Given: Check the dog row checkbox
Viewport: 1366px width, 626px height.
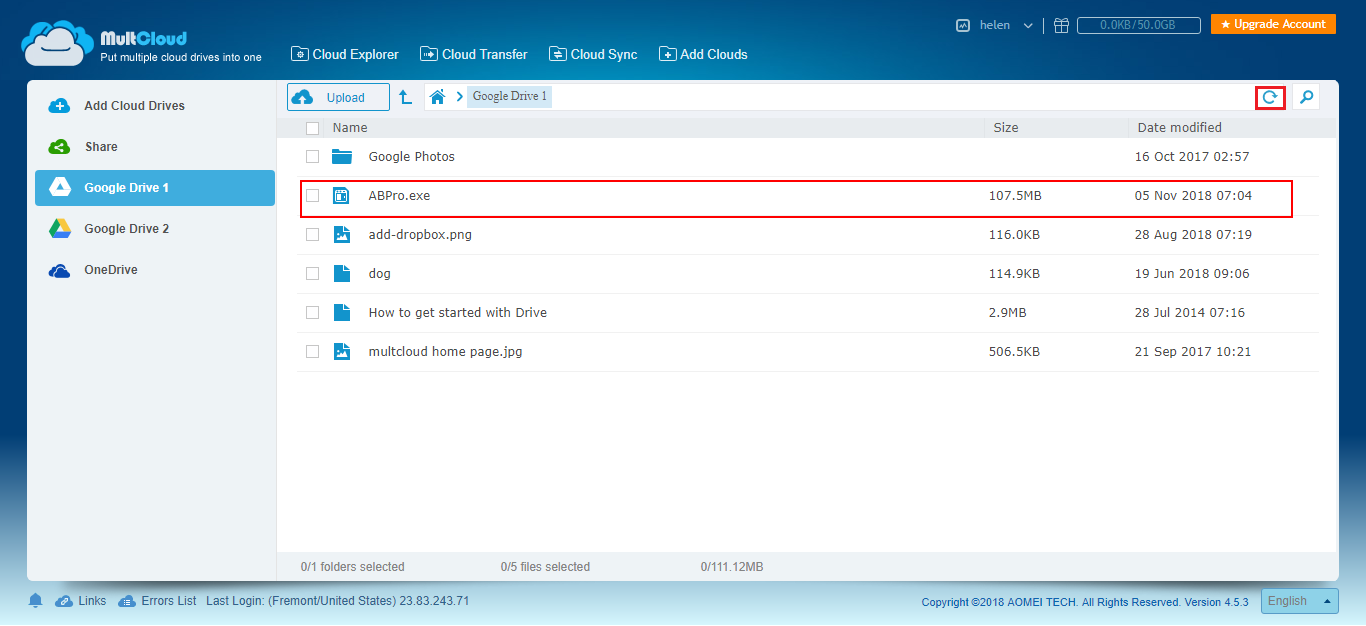Looking at the screenshot, I should [x=313, y=274].
